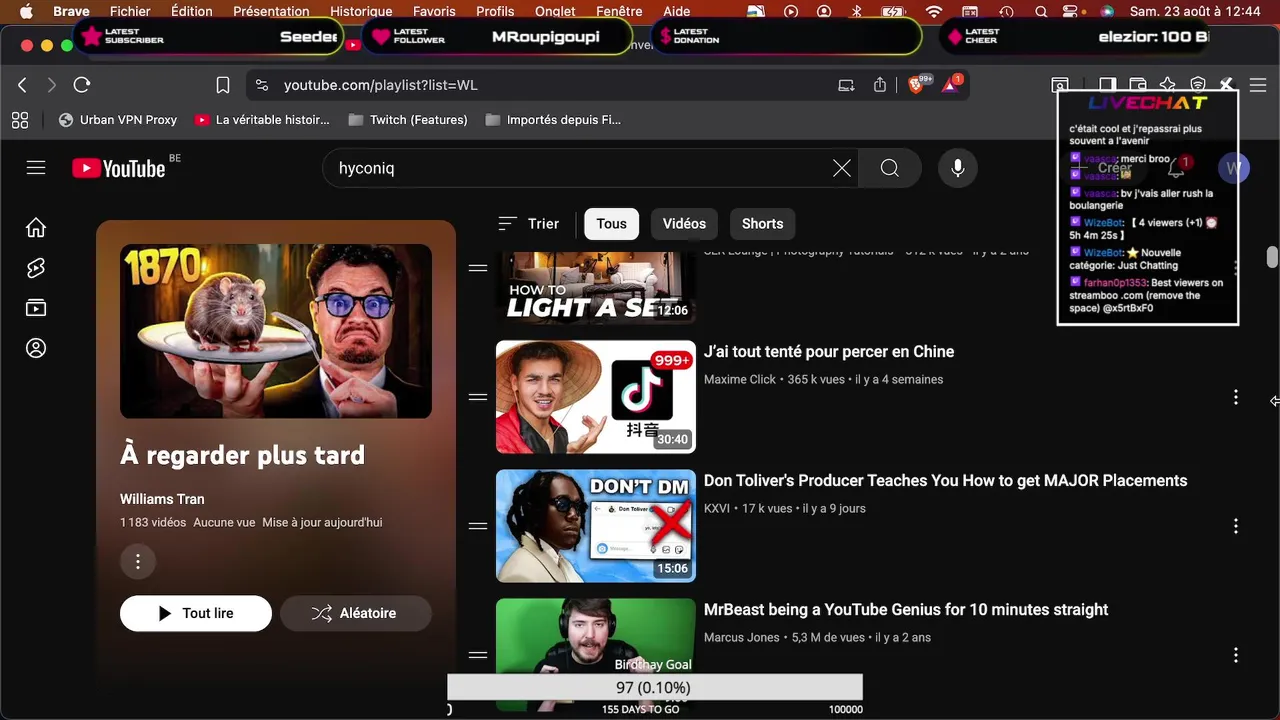Screen dimensions: 1280x720
Task: Click the install app icon in address bar
Action: [x=846, y=85]
